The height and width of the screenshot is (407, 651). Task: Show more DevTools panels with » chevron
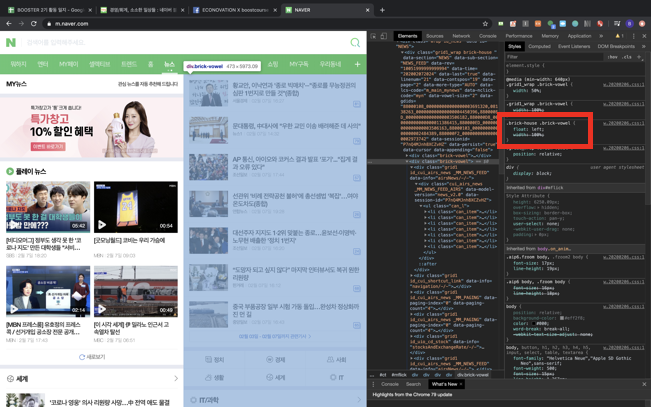click(x=601, y=36)
